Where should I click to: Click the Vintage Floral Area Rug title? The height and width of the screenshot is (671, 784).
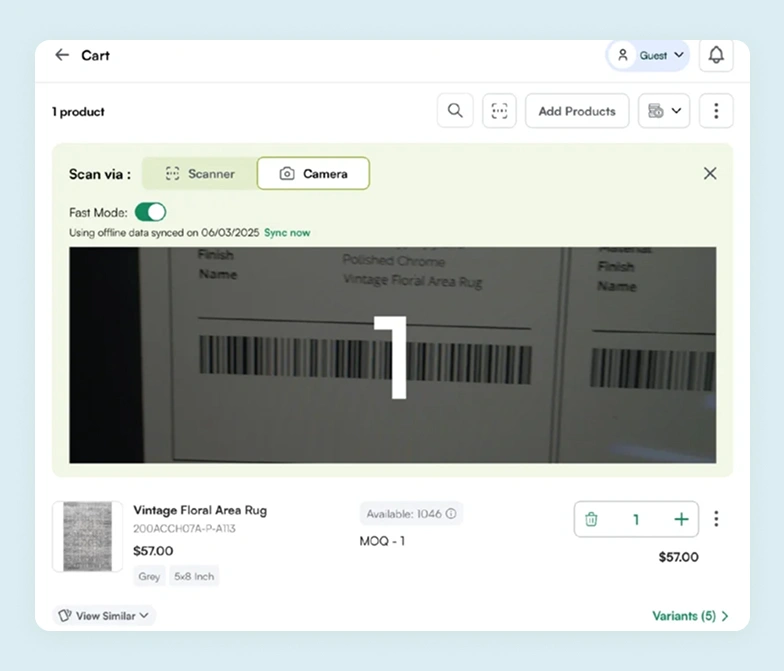tap(200, 510)
